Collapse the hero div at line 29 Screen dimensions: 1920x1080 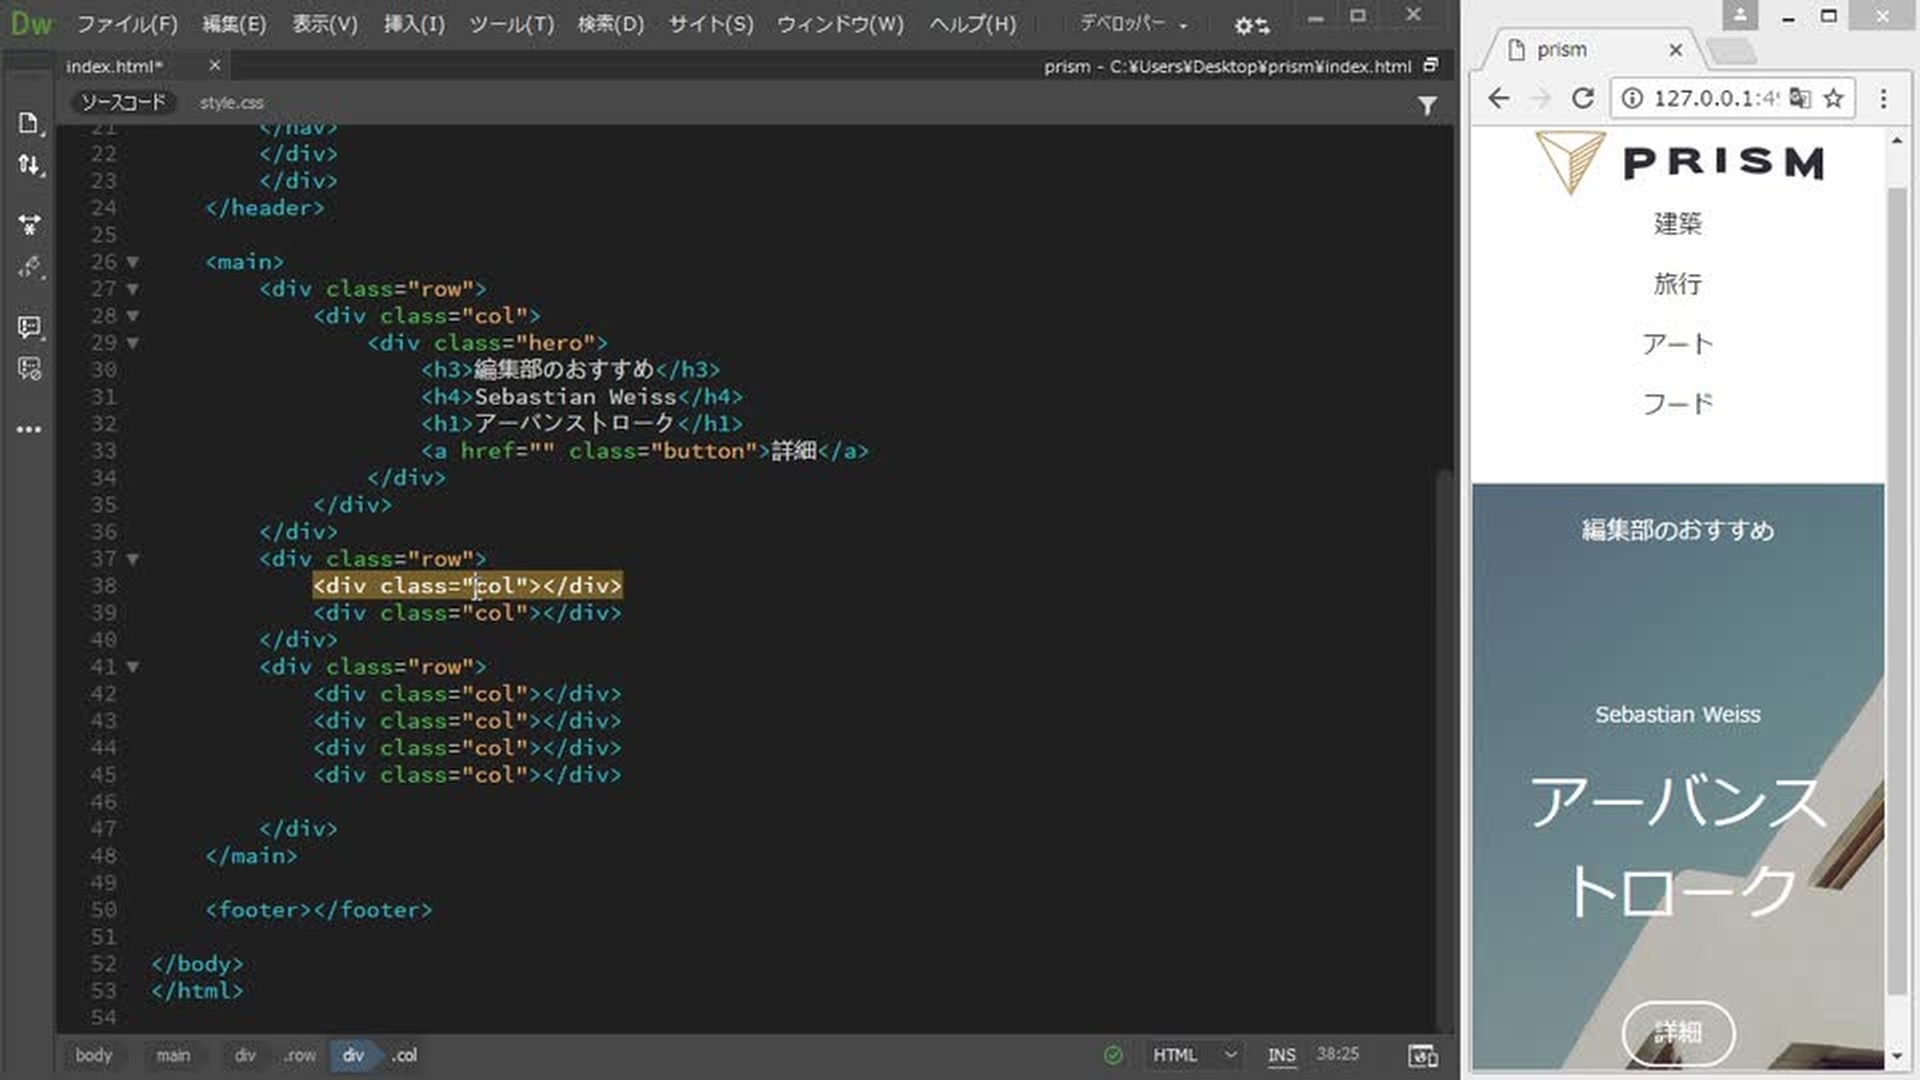point(132,343)
